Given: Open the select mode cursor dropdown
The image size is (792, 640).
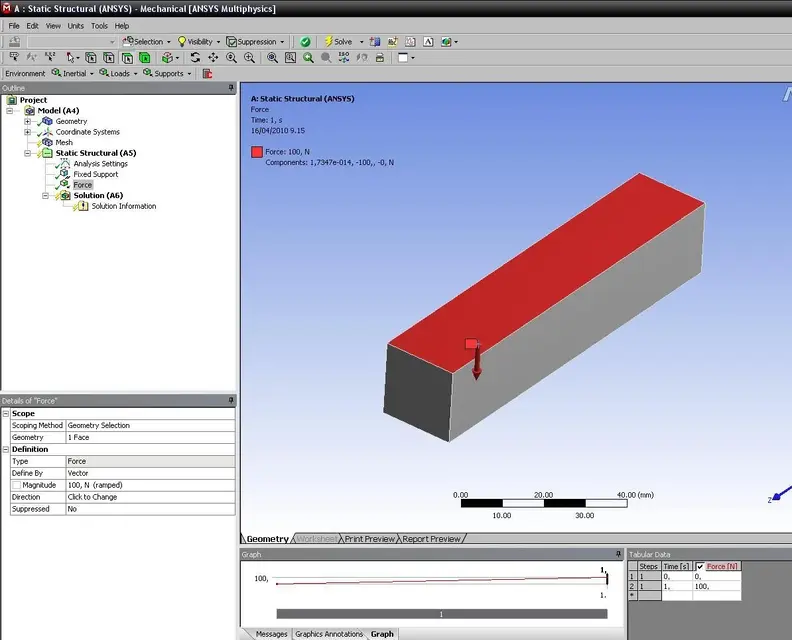Looking at the screenshot, I should (x=73, y=58).
